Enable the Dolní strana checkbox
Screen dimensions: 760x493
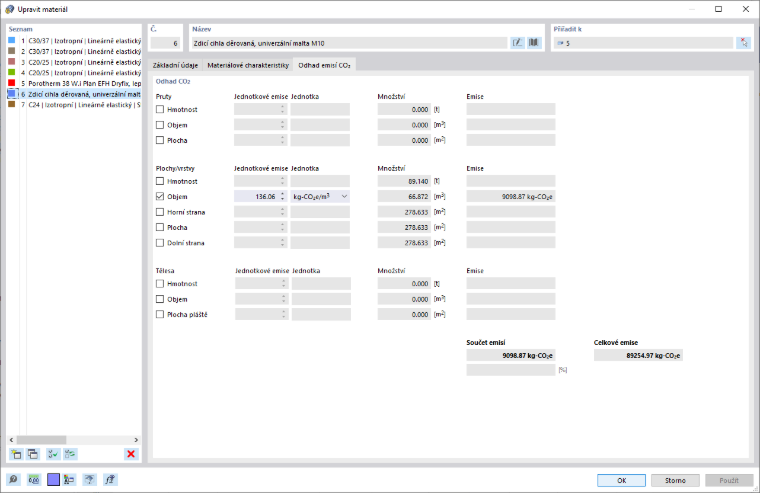coord(160,243)
